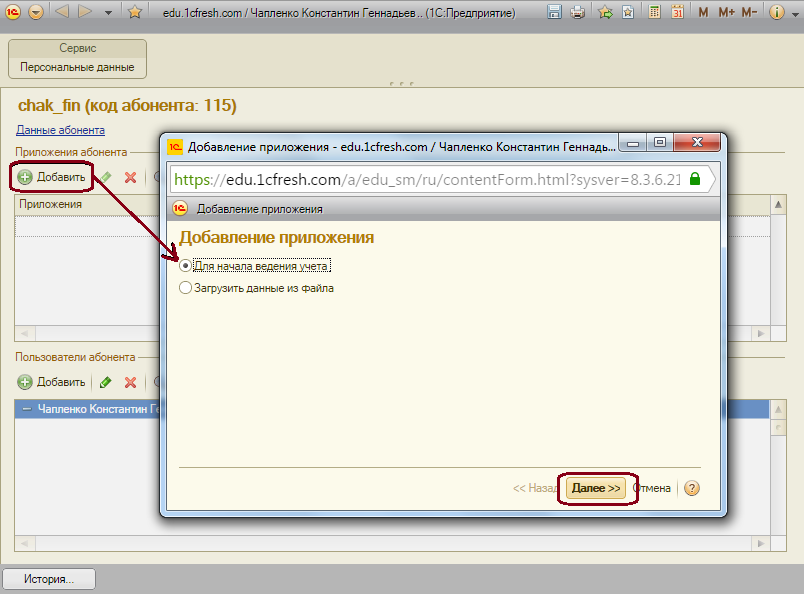Click the URL address field in dialog
The height and width of the screenshot is (594, 804).
point(428,180)
